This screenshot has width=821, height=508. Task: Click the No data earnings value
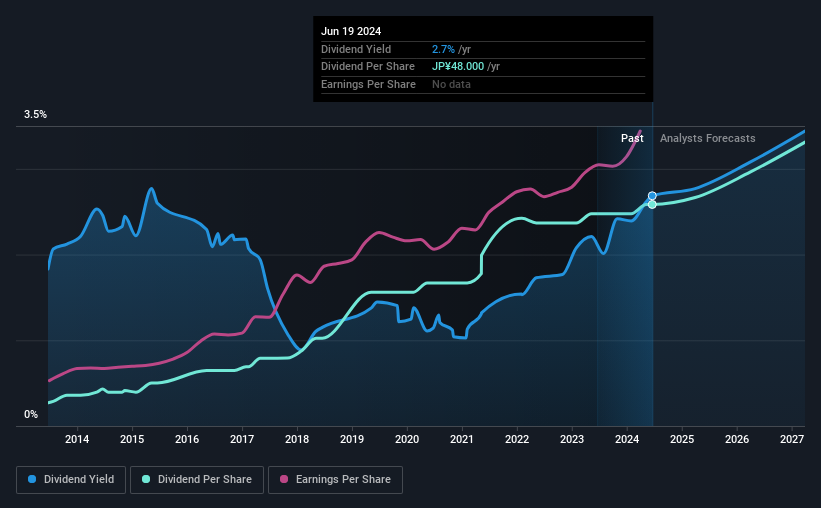451,84
